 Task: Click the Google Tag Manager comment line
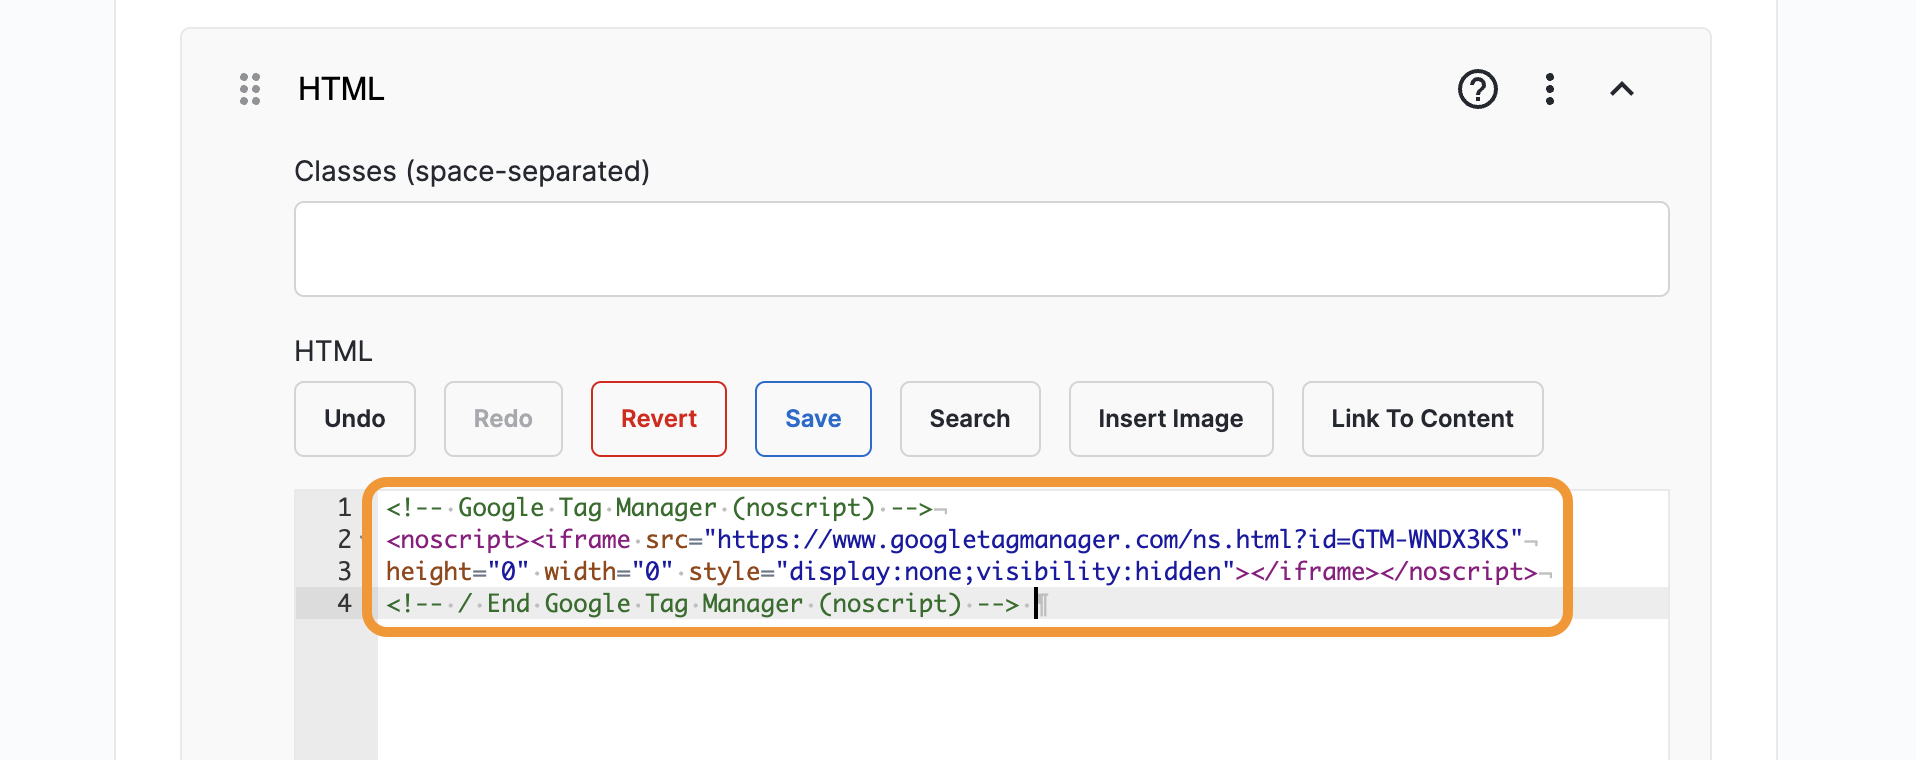[660, 508]
